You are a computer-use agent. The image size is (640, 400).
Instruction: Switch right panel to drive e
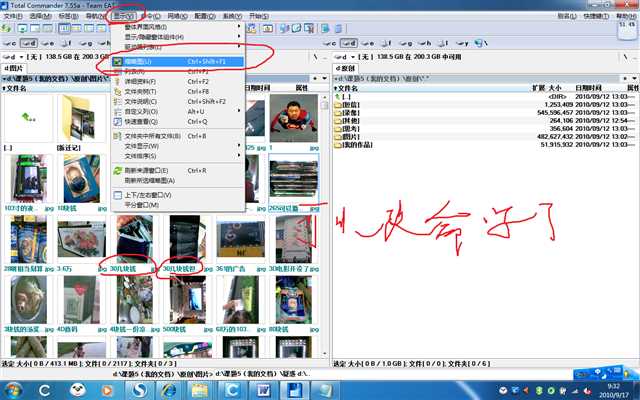click(x=368, y=43)
